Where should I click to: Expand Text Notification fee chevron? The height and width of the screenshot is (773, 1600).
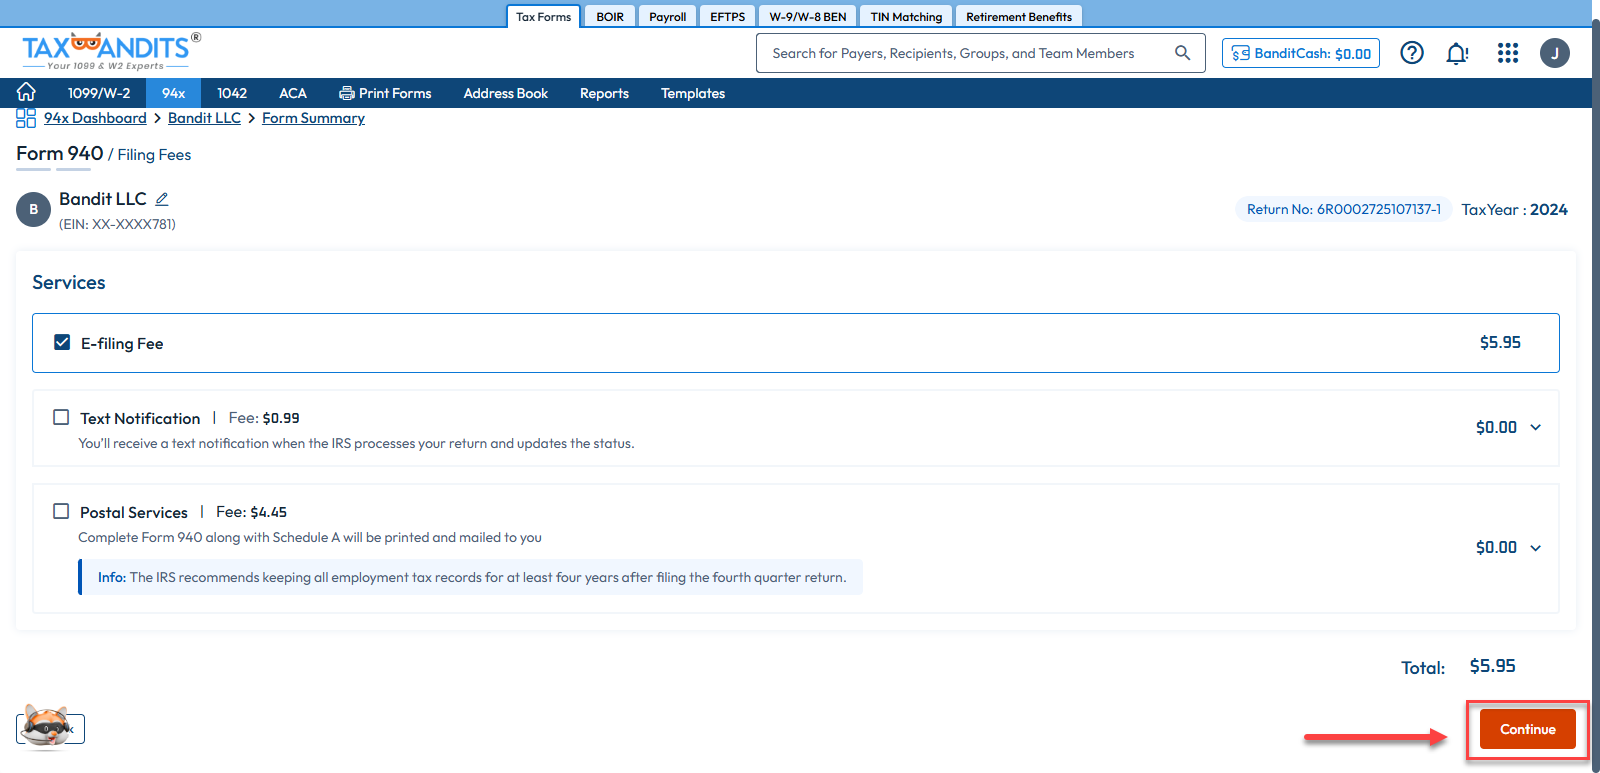(x=1535, y=428)
